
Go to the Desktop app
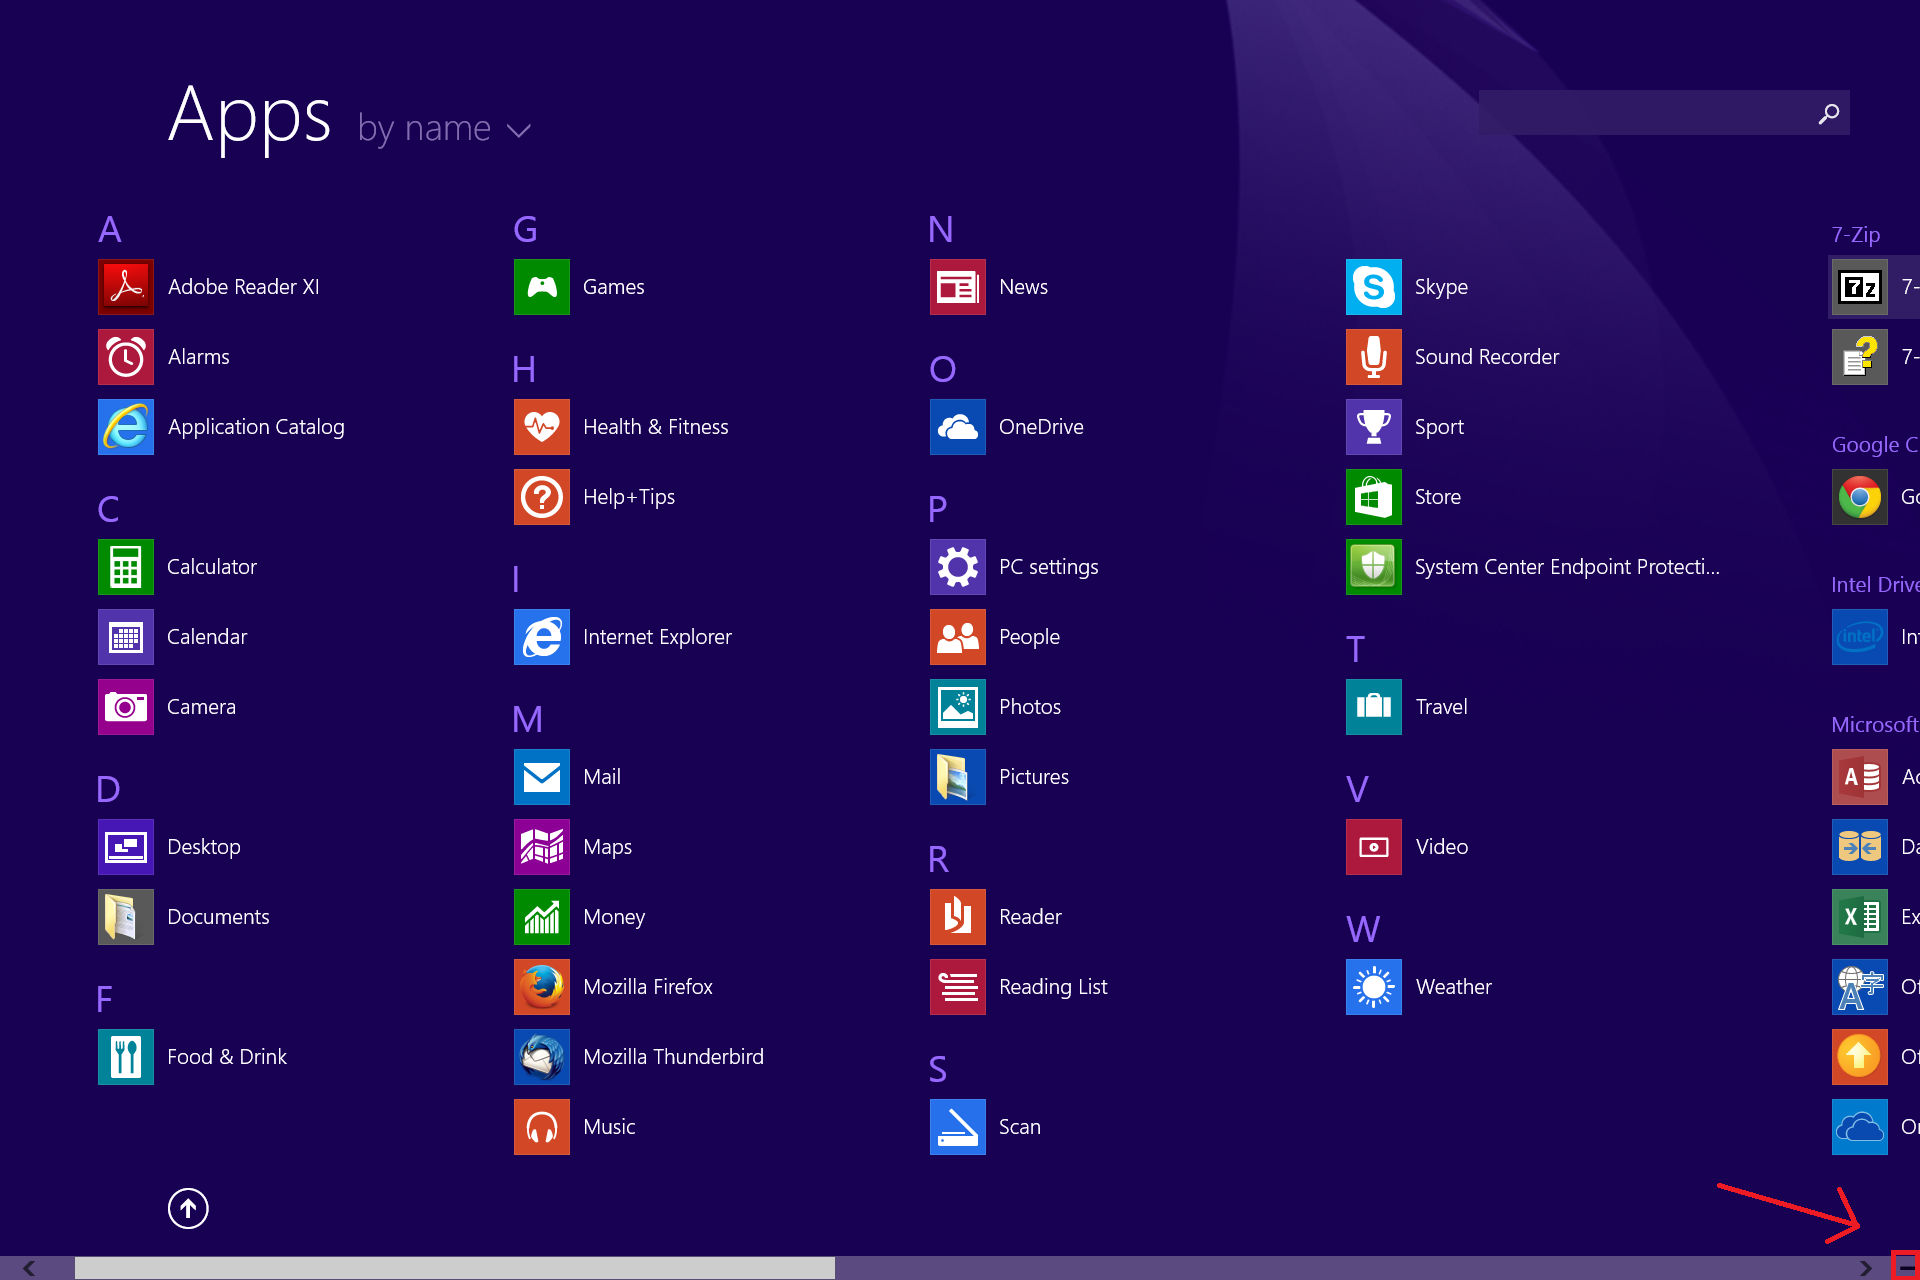pyautogui.click(x=126, y=847)
